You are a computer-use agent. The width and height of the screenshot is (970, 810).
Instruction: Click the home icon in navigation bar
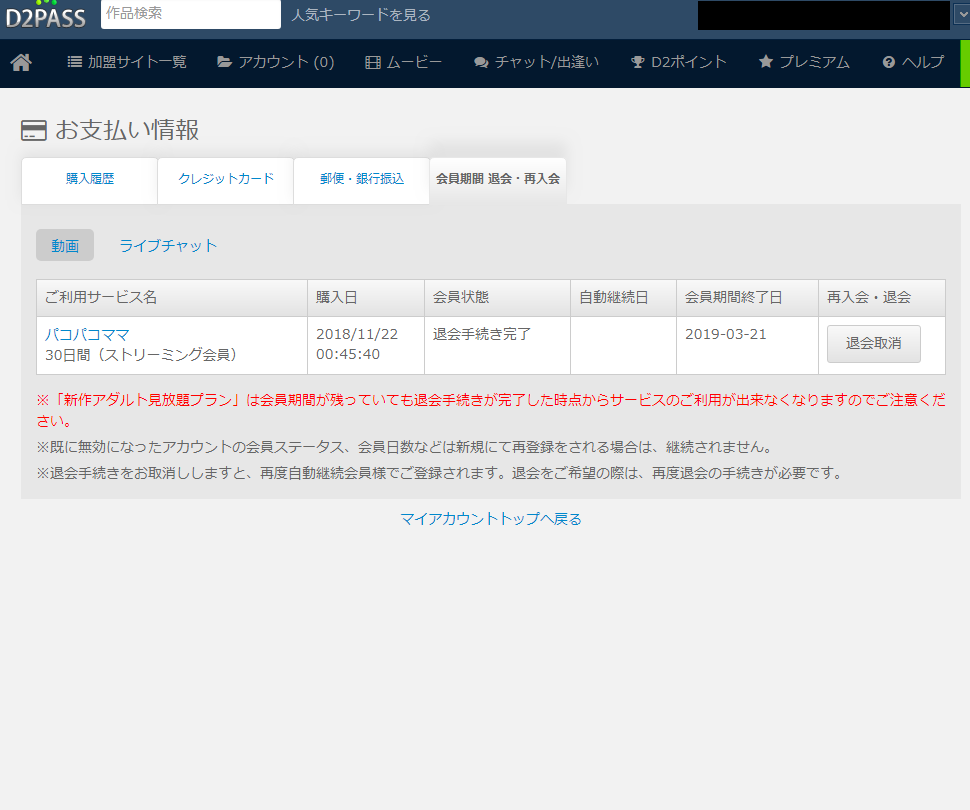coord(21,63)
